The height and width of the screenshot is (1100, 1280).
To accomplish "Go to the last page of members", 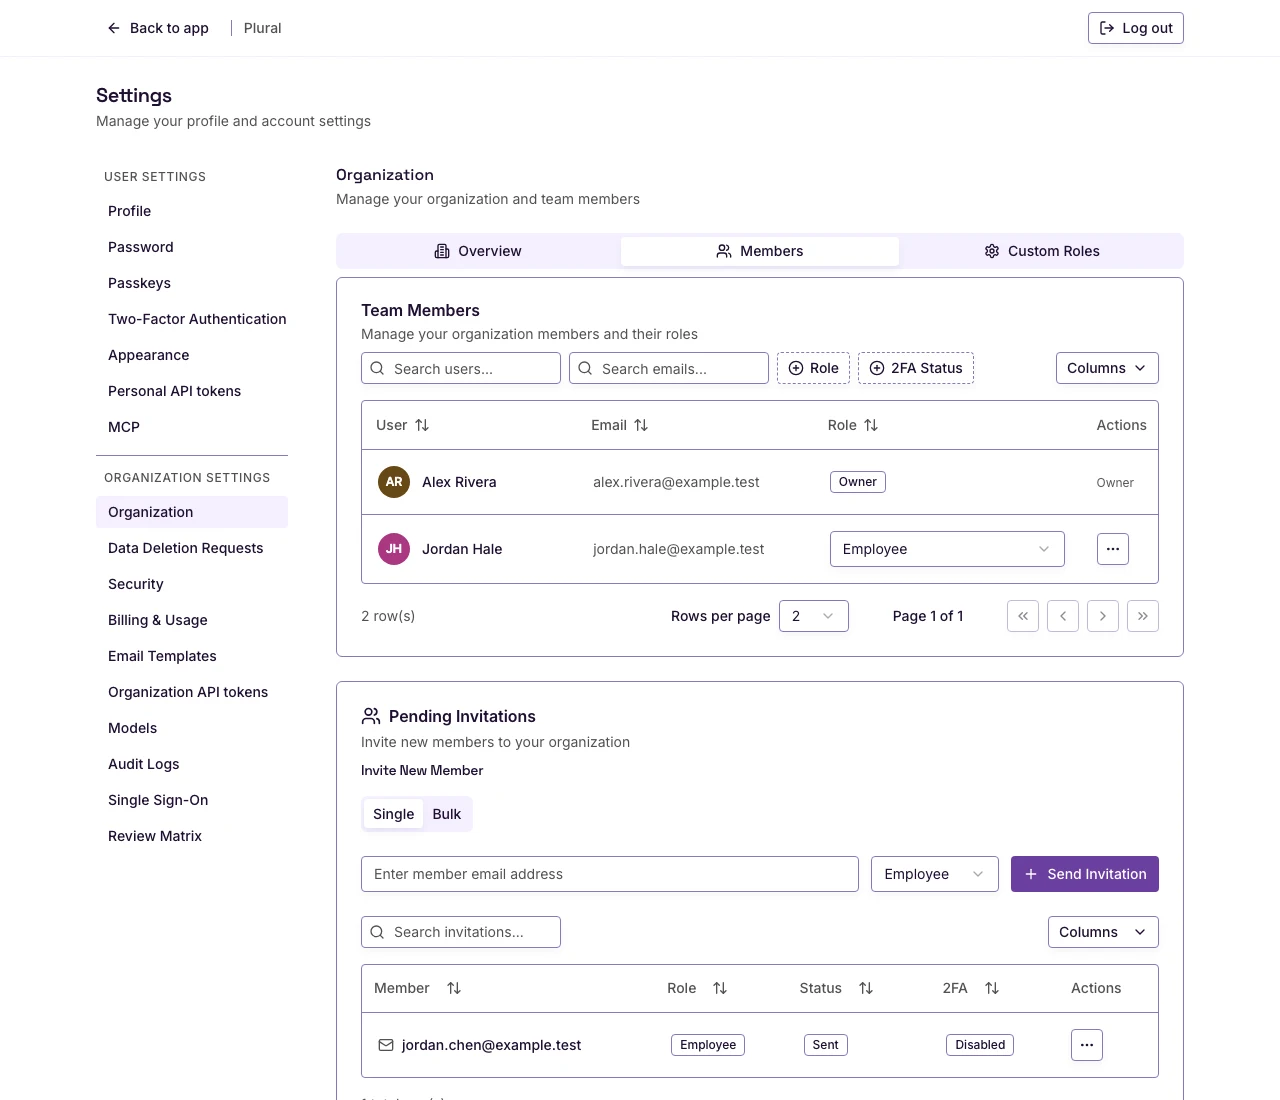I will pyautogui.click(x=1143, y=616).
